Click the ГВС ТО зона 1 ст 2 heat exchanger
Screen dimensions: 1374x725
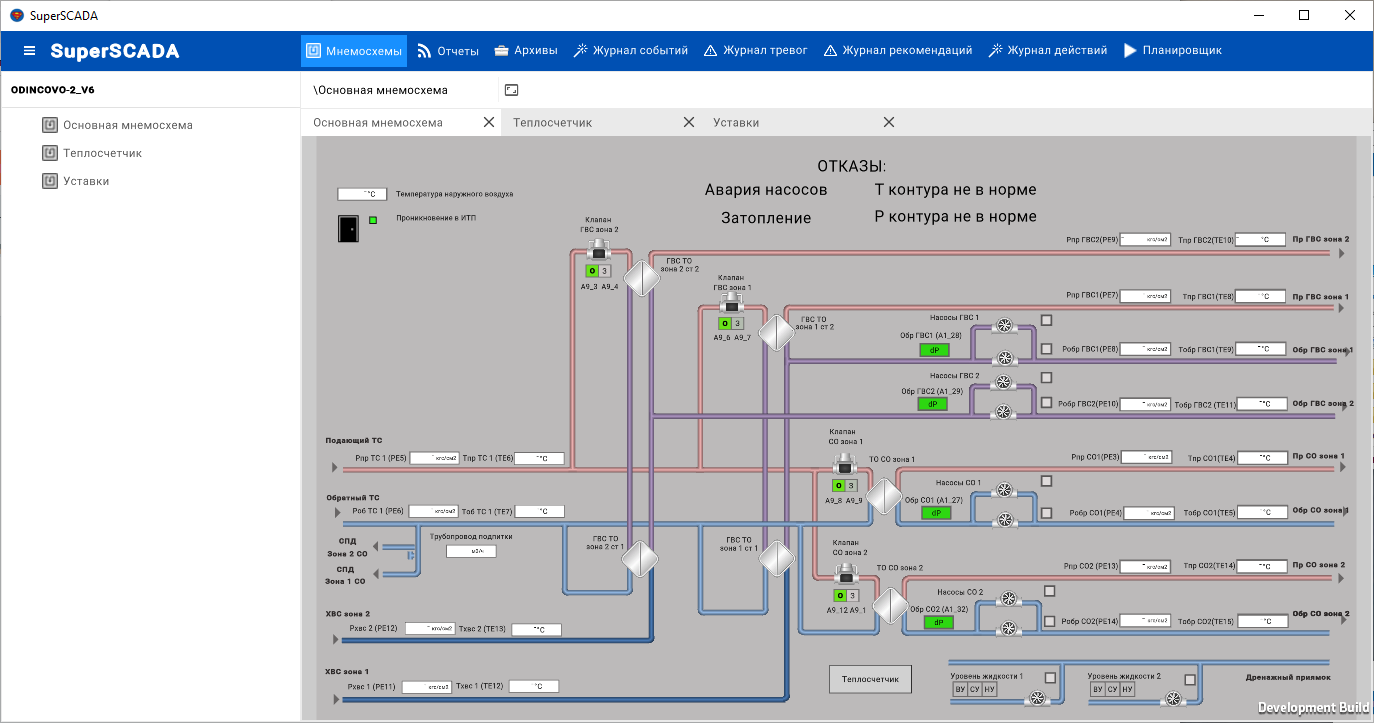(776, 331)
